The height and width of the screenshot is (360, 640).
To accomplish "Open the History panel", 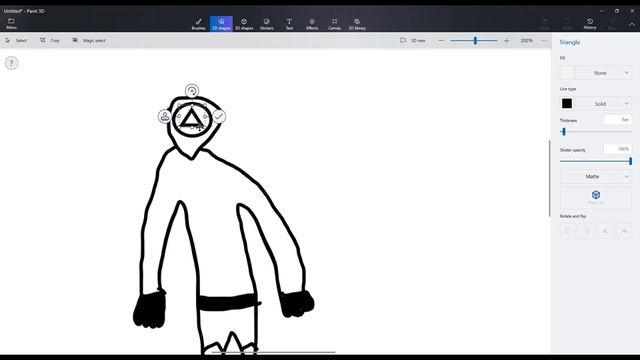I will [x=590, y=24].
